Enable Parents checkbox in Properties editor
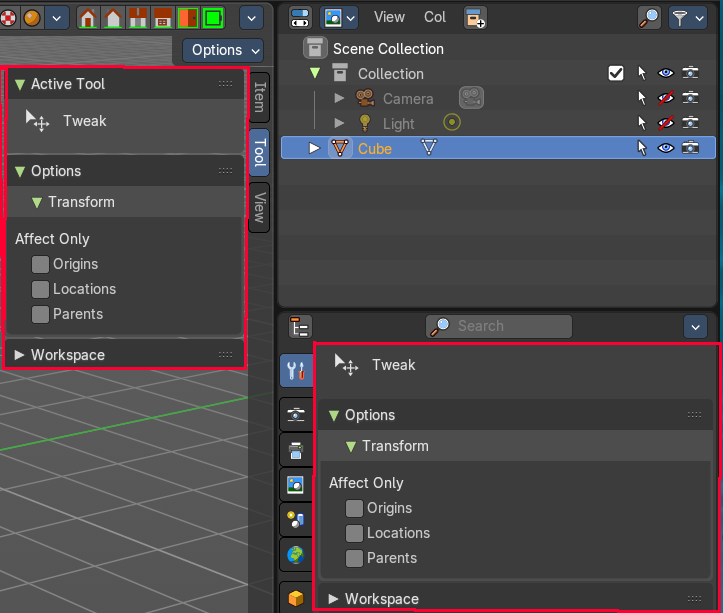Viewport: 723px width, 613px height. 354,558
